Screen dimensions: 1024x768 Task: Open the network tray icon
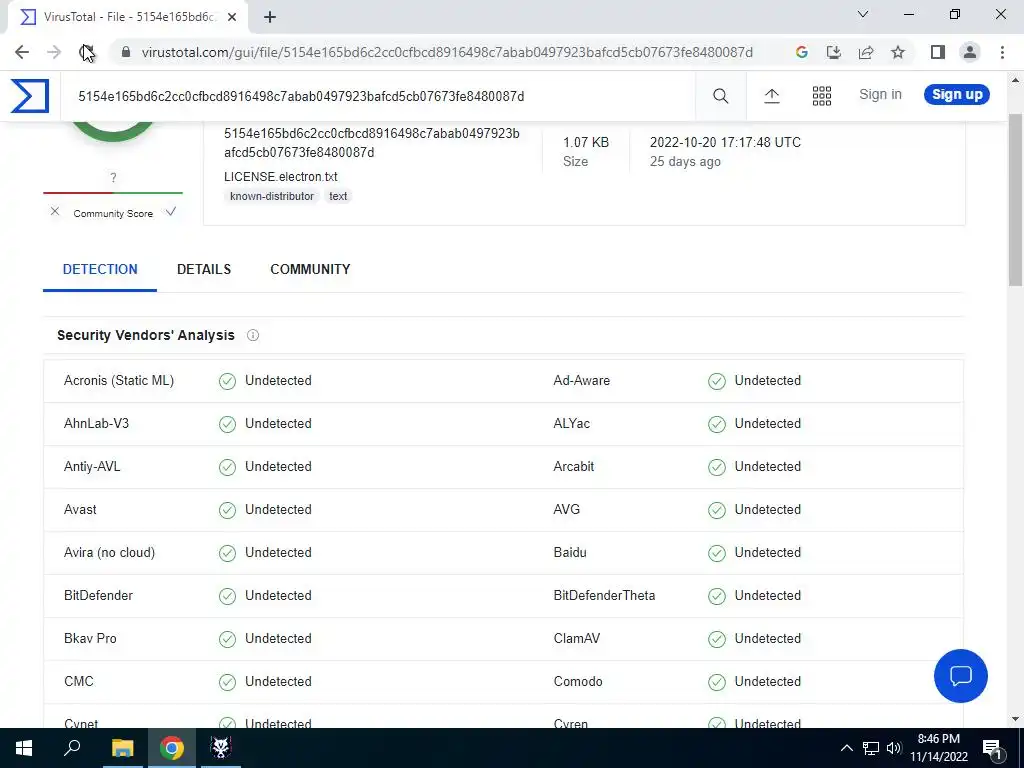point(871,748)
